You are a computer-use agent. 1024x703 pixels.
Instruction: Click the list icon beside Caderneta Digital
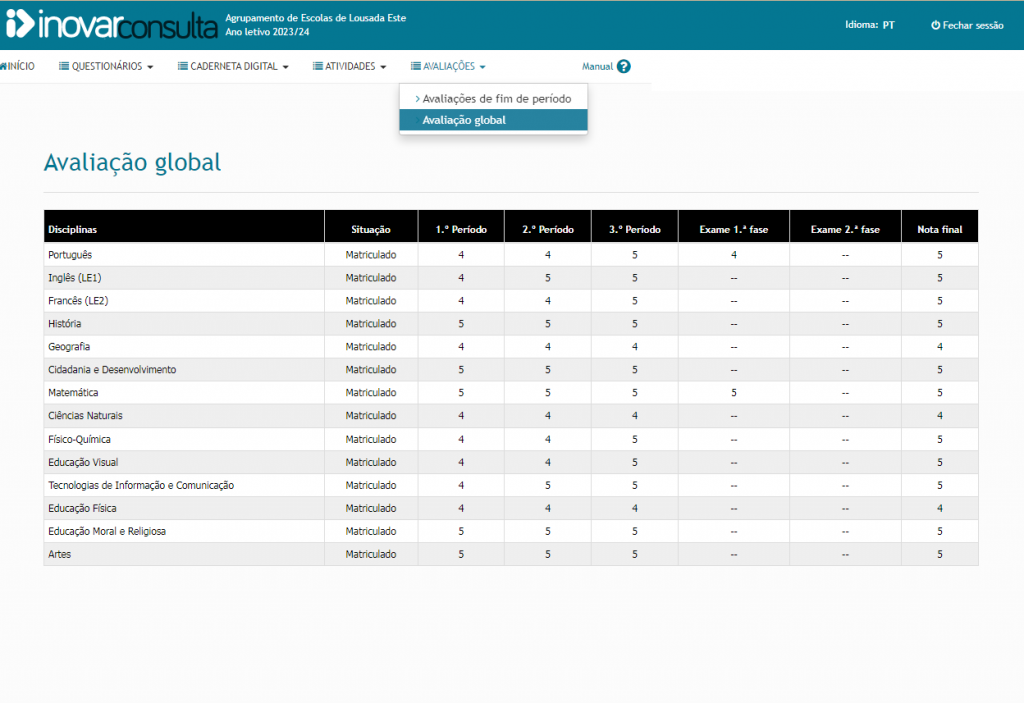click(183, 66)
